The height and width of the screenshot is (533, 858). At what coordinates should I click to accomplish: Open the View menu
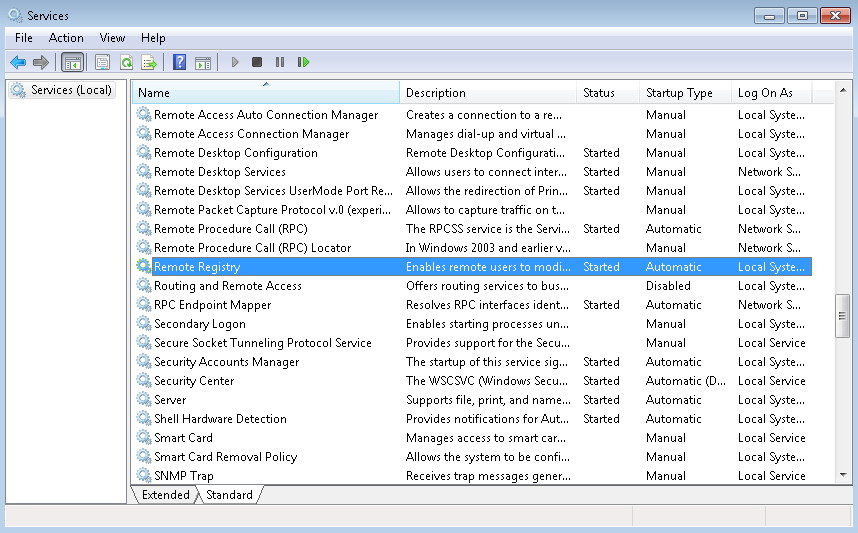(x=112, y=38)
